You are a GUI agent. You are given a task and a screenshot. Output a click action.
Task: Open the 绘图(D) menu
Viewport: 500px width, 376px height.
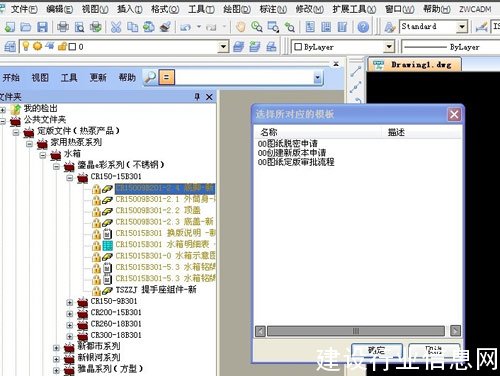[x=237, y=9]
